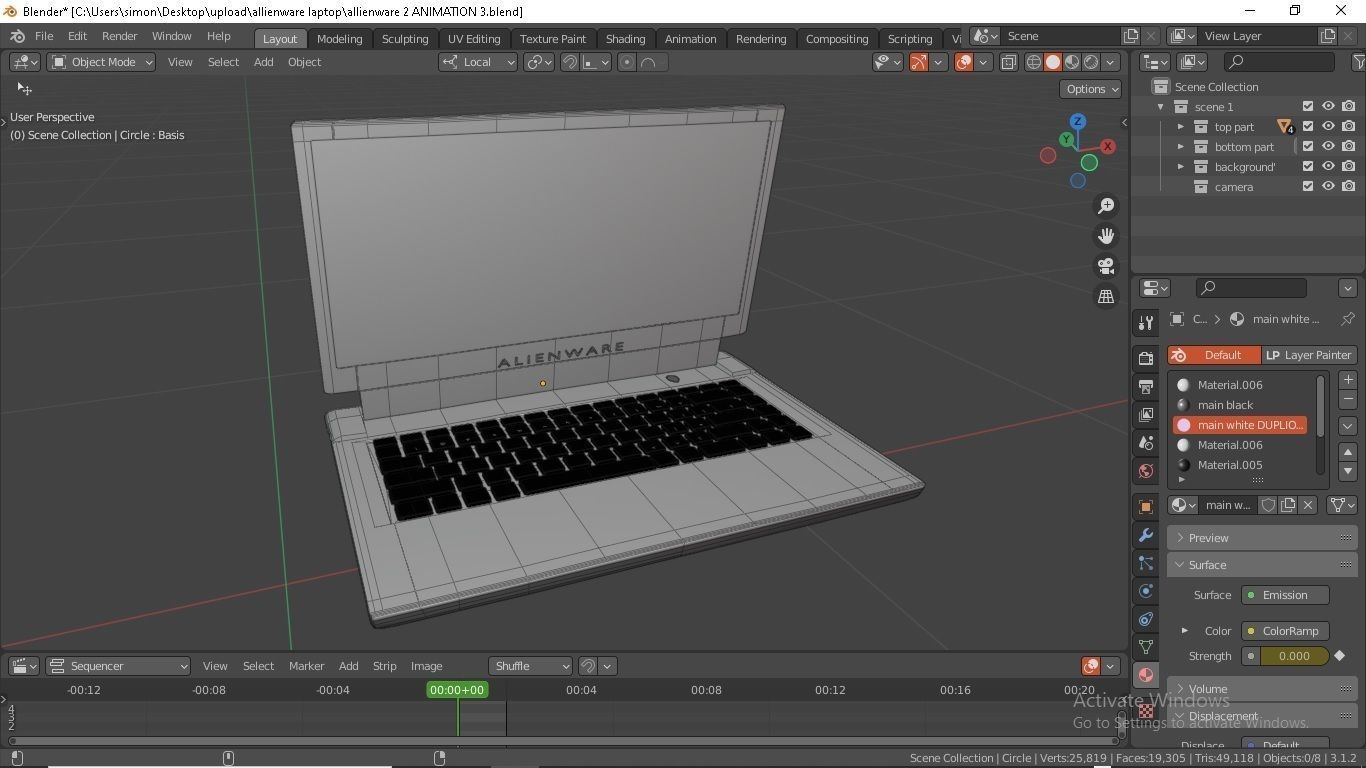Toggle viewport gizmos display
Viewport: 1366px width, 768px height.
pos(918,62)
